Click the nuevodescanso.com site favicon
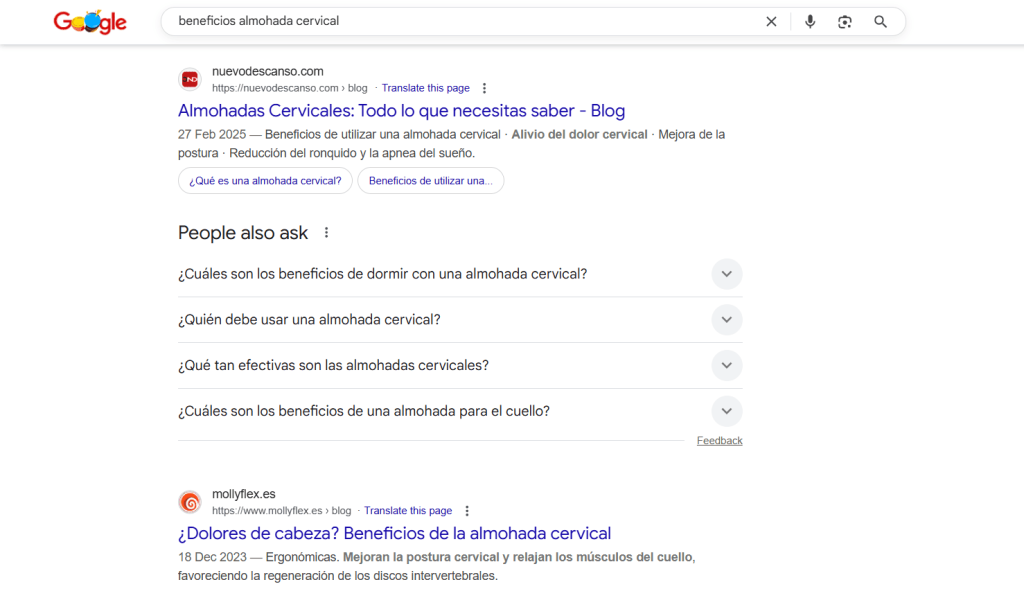The image size is (1024, 598). click(x=190, y=79)
